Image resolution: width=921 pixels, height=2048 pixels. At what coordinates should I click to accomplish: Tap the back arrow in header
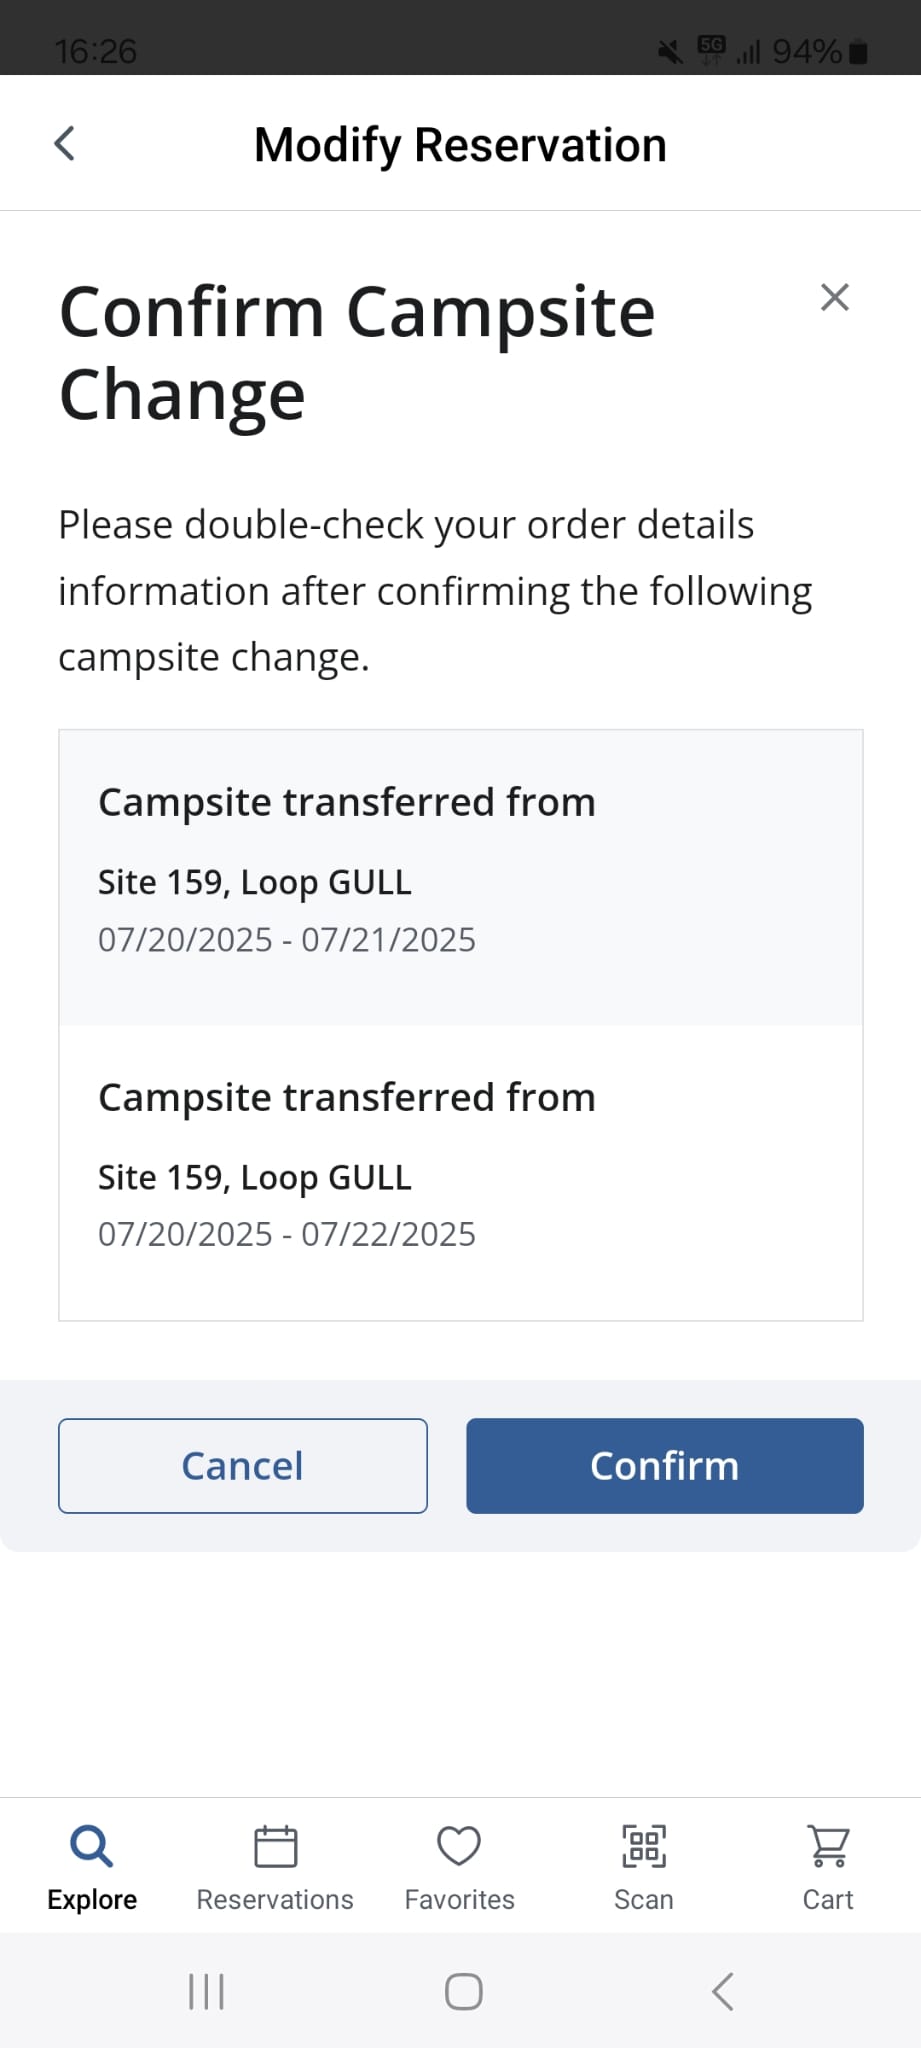(65, 144)
